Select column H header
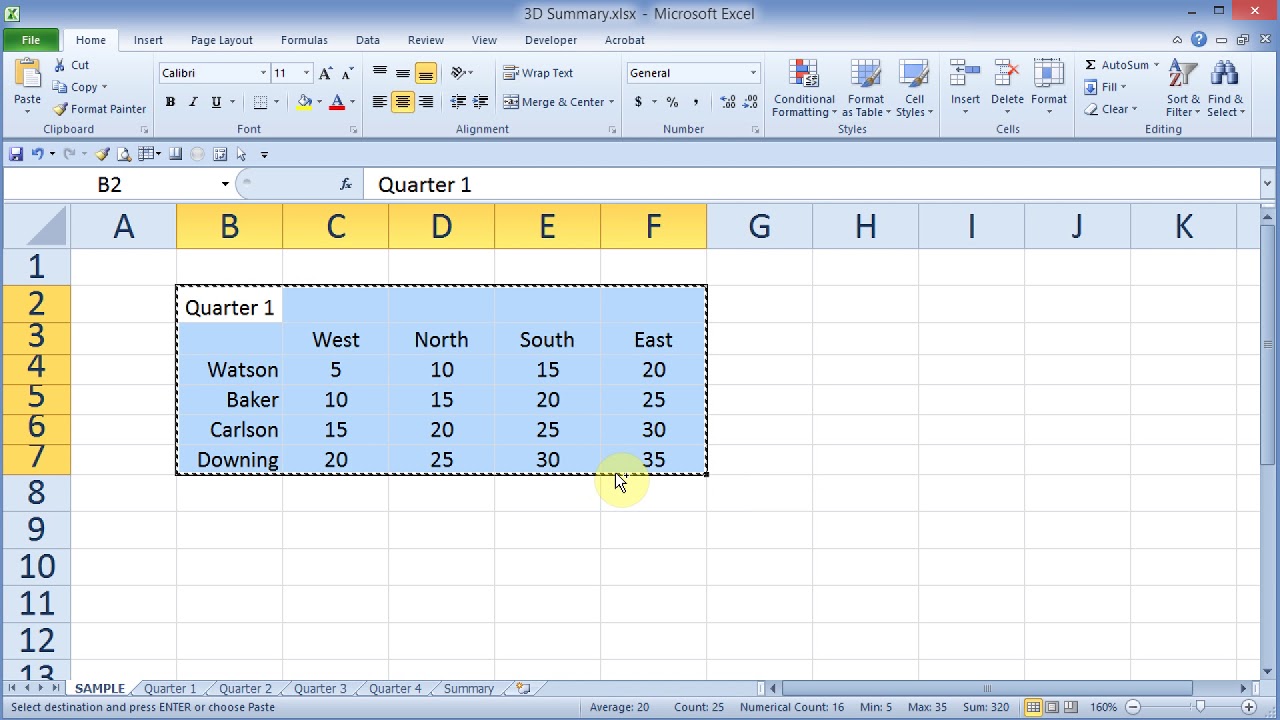 click(865, 227)
